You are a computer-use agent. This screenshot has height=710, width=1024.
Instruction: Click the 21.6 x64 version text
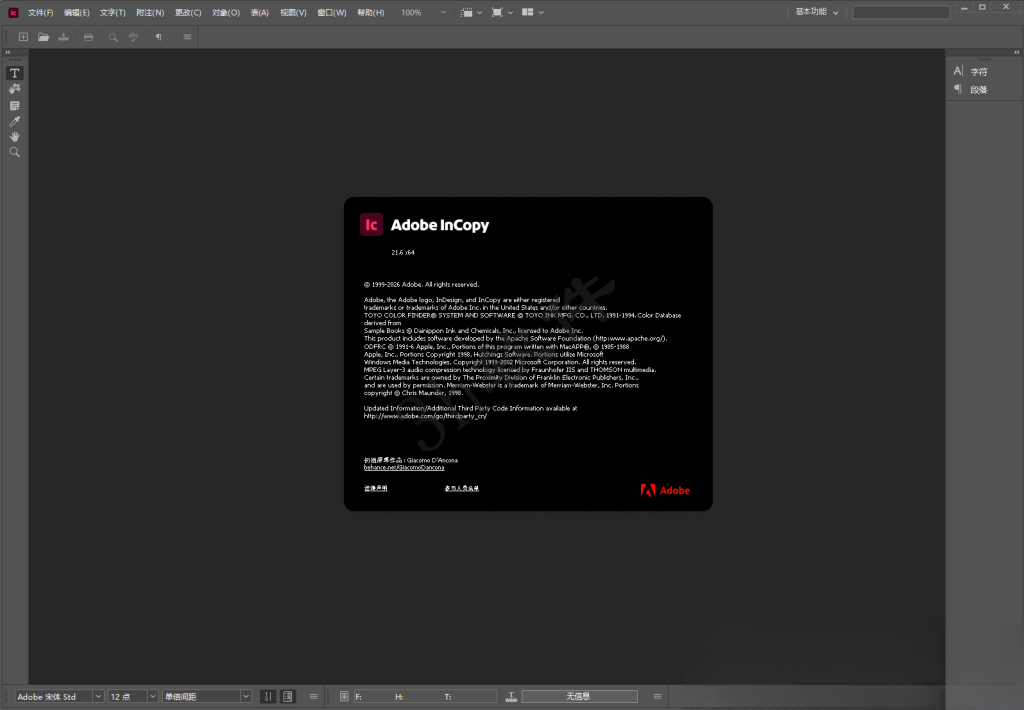click(403, 252)
